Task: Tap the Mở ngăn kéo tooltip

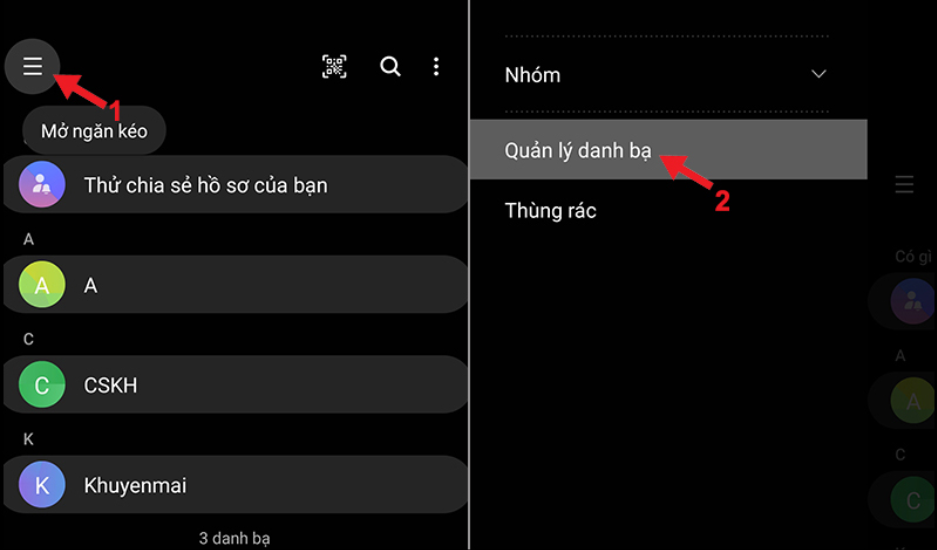Action: (x=94, y=131)
